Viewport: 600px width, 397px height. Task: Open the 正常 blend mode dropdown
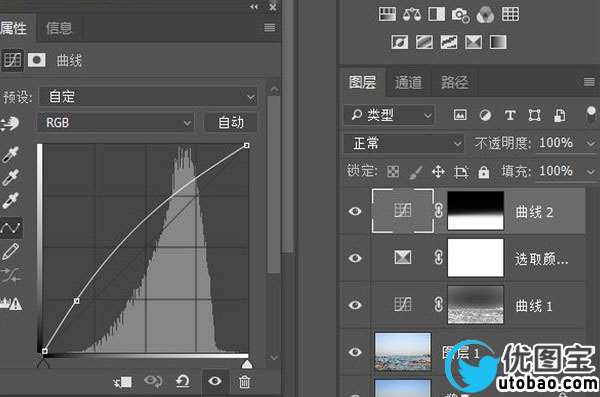click(x=404, y=144)
